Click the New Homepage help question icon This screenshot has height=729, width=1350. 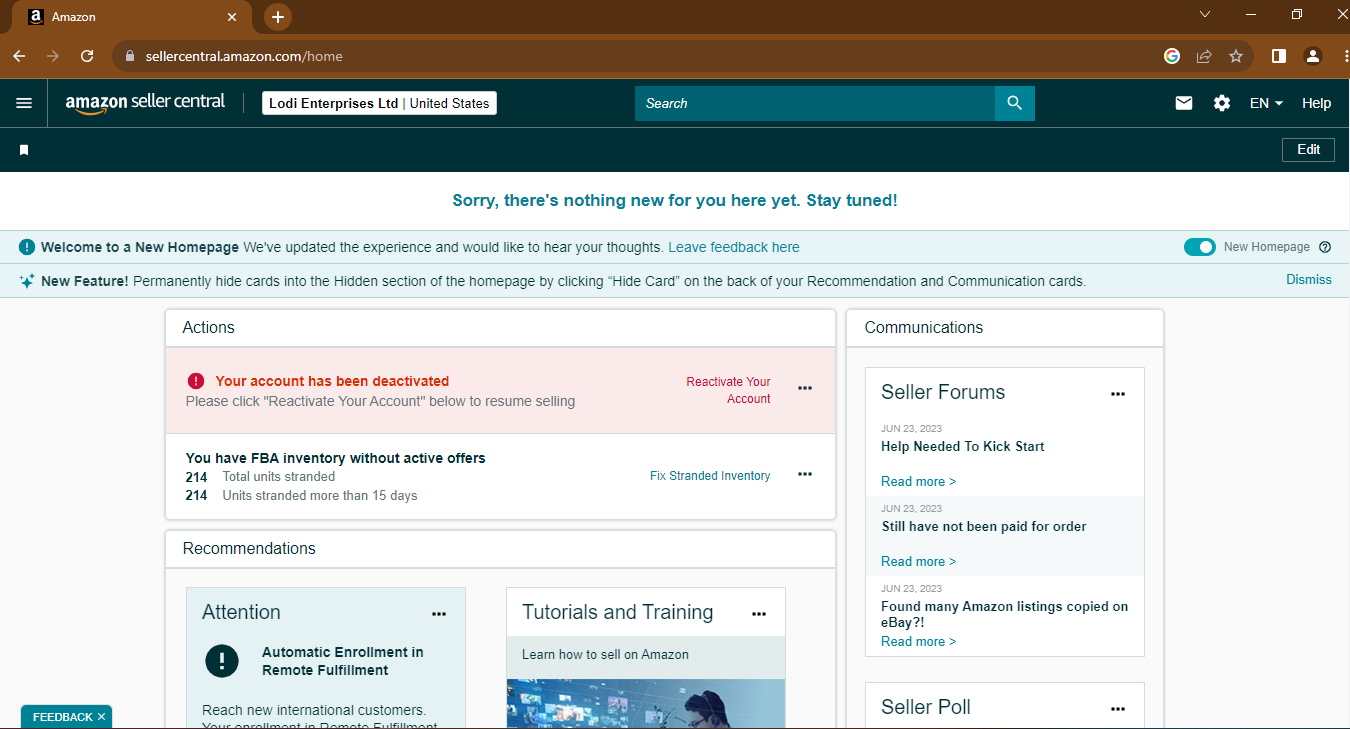[x=1325, y=247]
